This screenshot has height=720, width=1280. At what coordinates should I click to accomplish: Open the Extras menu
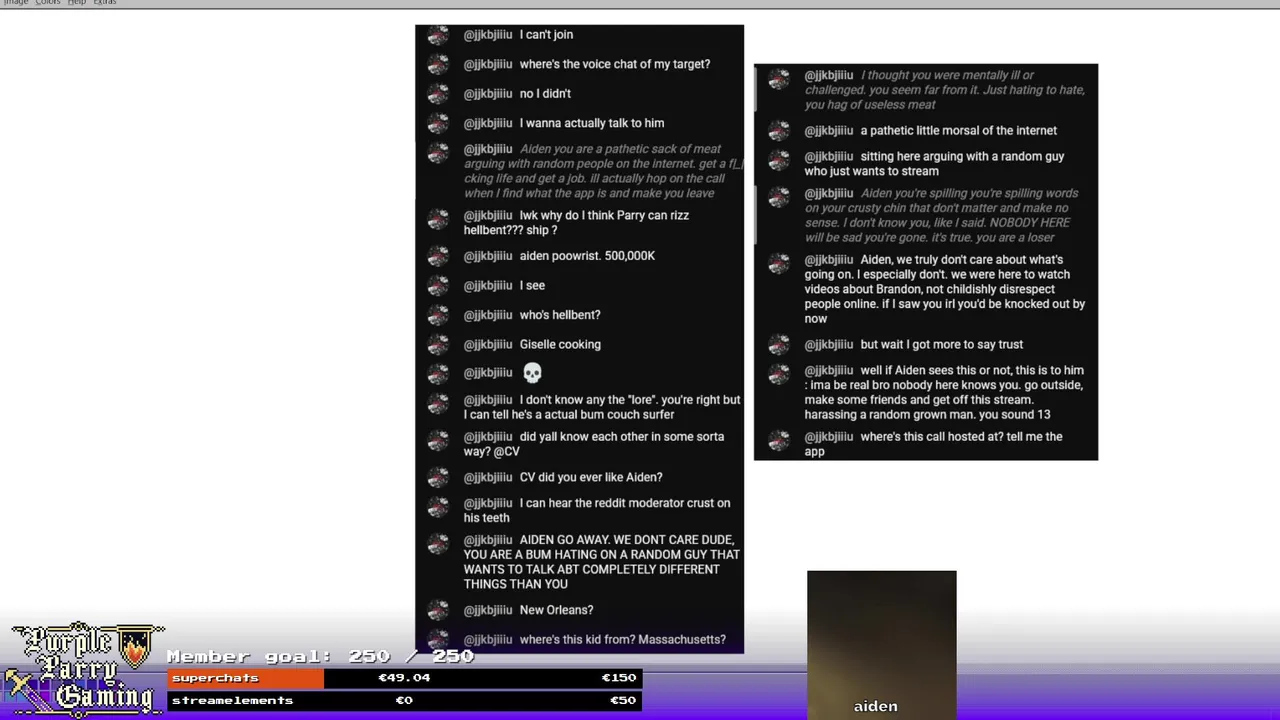pyautogui.click(x=105, y=3)
